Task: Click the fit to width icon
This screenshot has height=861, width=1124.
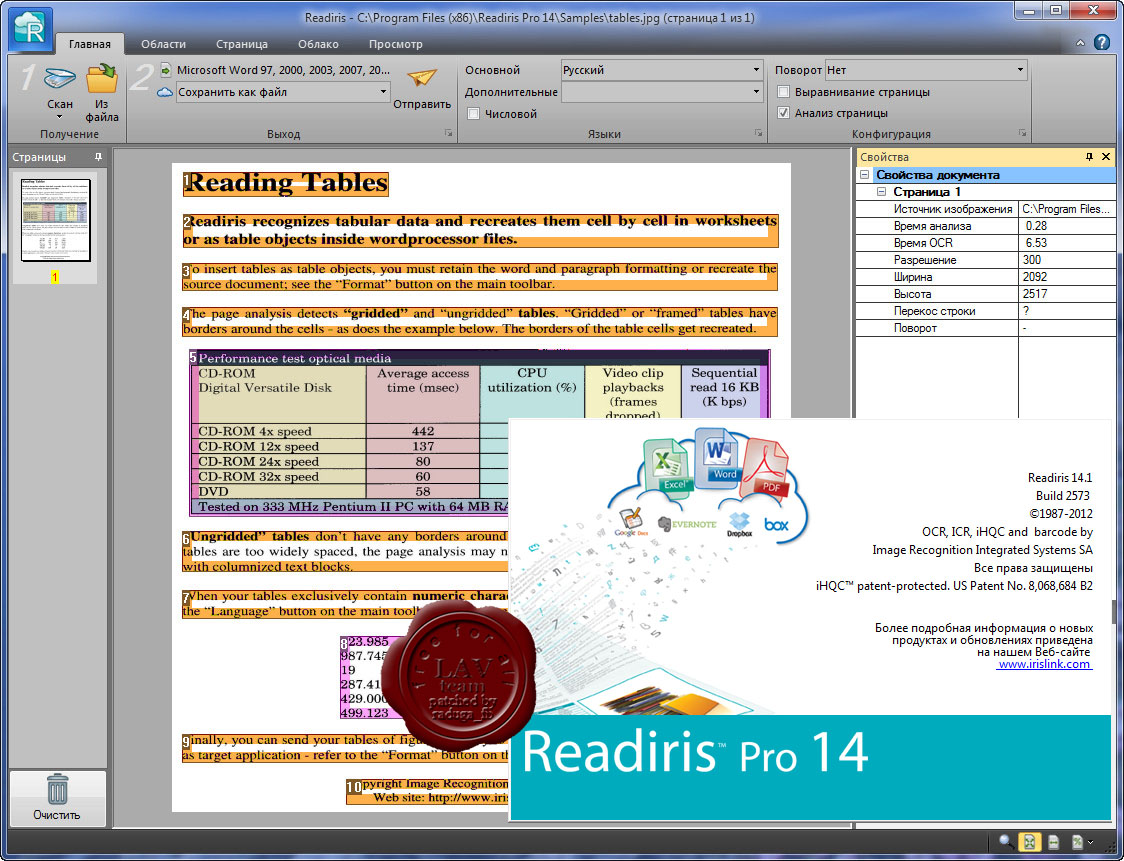Action: [x=1054, y=842]
